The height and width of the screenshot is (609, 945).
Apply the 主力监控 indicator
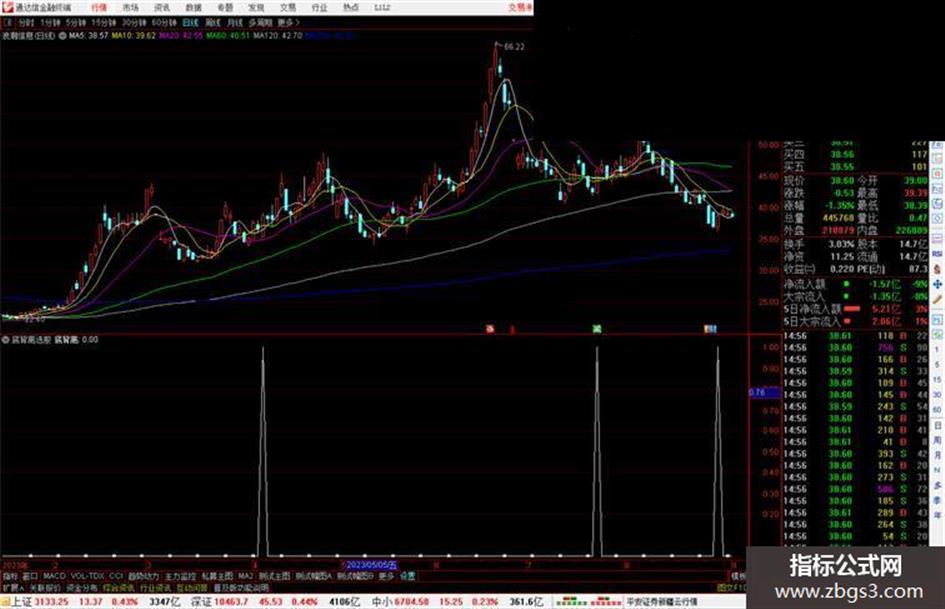(x=180, y=576)
